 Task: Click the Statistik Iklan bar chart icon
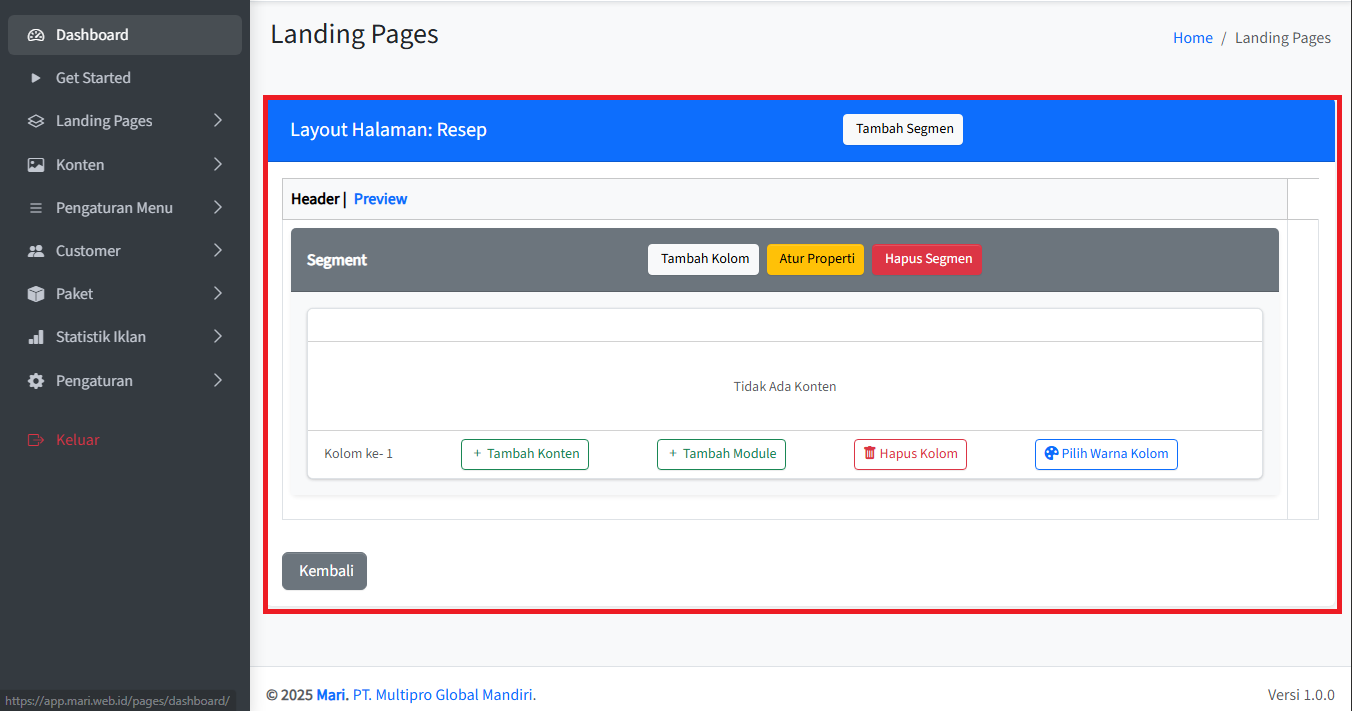click(x=36, y=337)
